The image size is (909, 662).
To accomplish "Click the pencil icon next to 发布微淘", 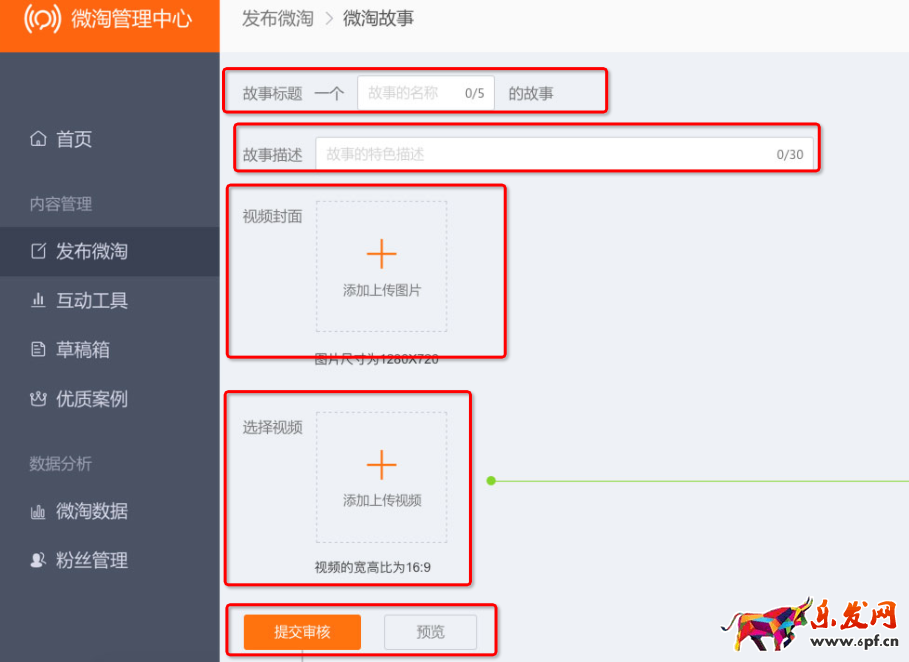I will [37, 252].
